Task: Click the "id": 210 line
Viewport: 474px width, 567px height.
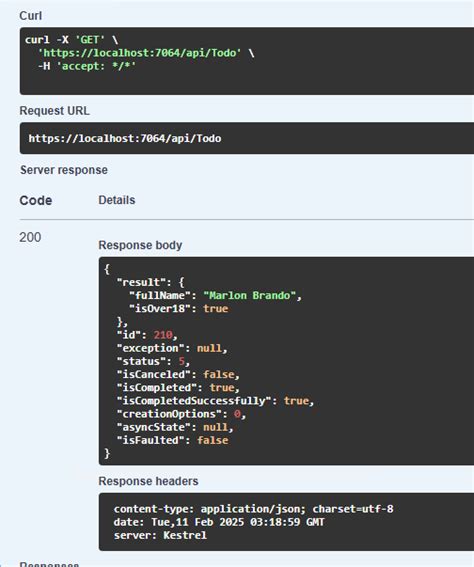Action: [x=147, y=335]
